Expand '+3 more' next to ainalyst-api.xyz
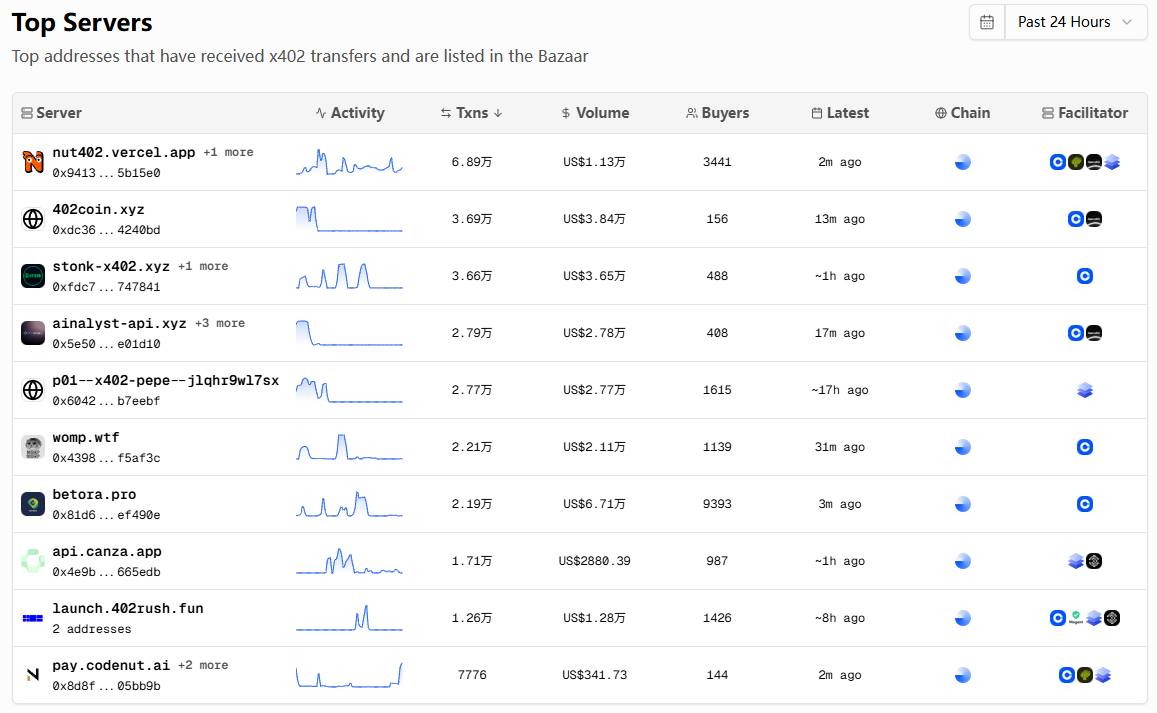 click(x=219, y=323)
